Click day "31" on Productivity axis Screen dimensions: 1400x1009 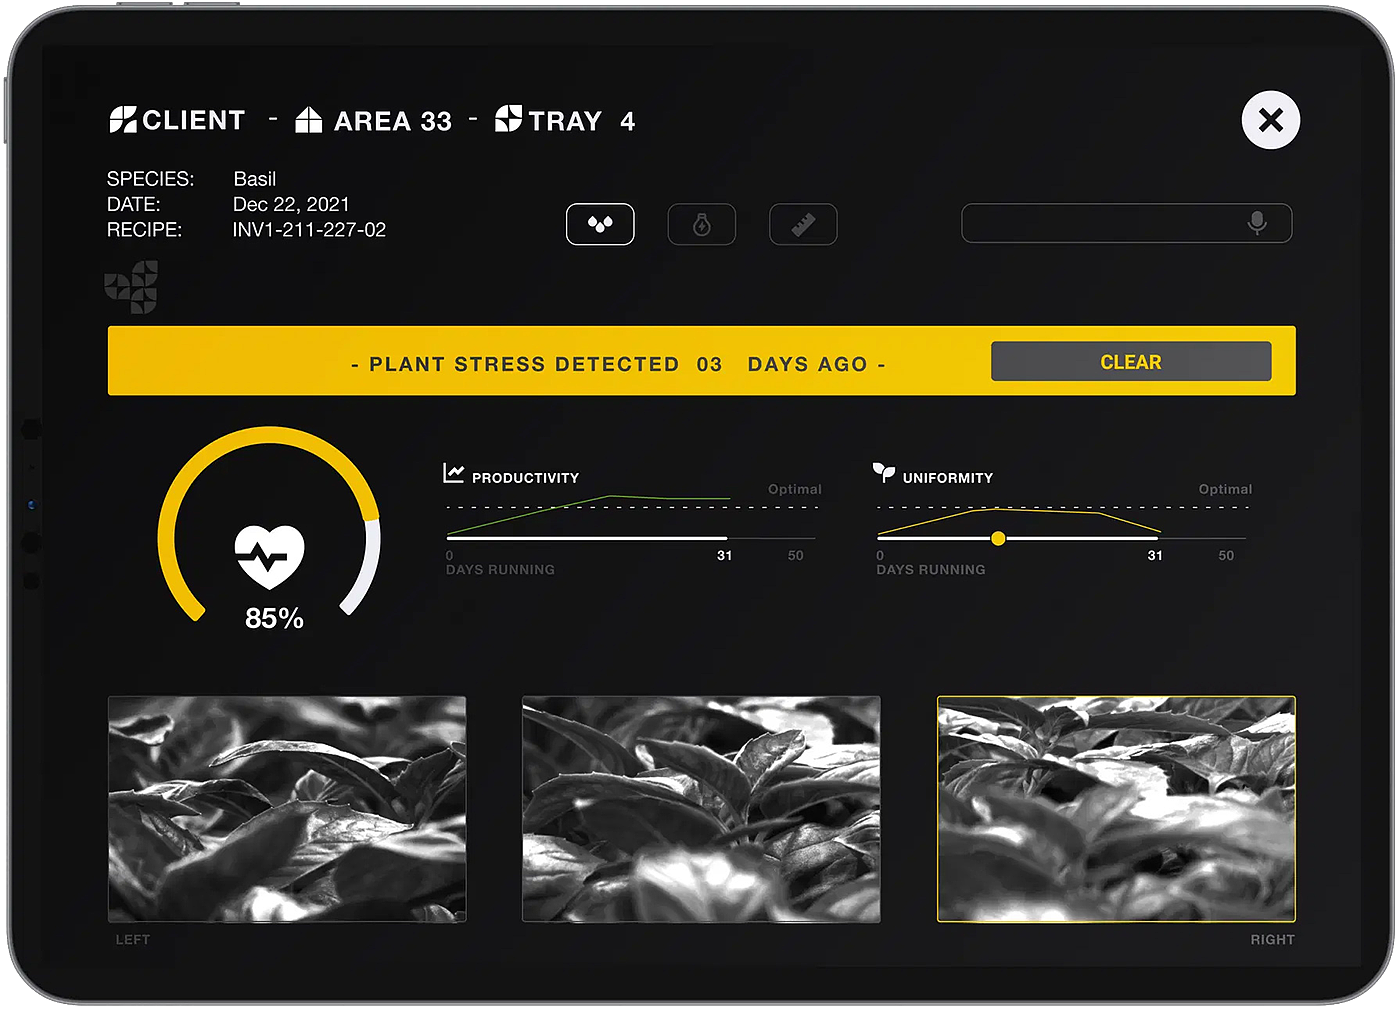pyautogui.click(x=725, y=556)
